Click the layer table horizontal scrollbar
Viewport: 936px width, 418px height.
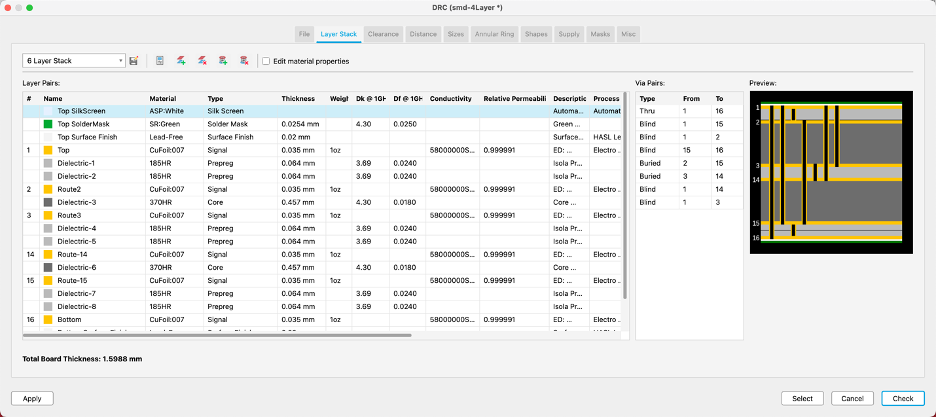(217, 336)
